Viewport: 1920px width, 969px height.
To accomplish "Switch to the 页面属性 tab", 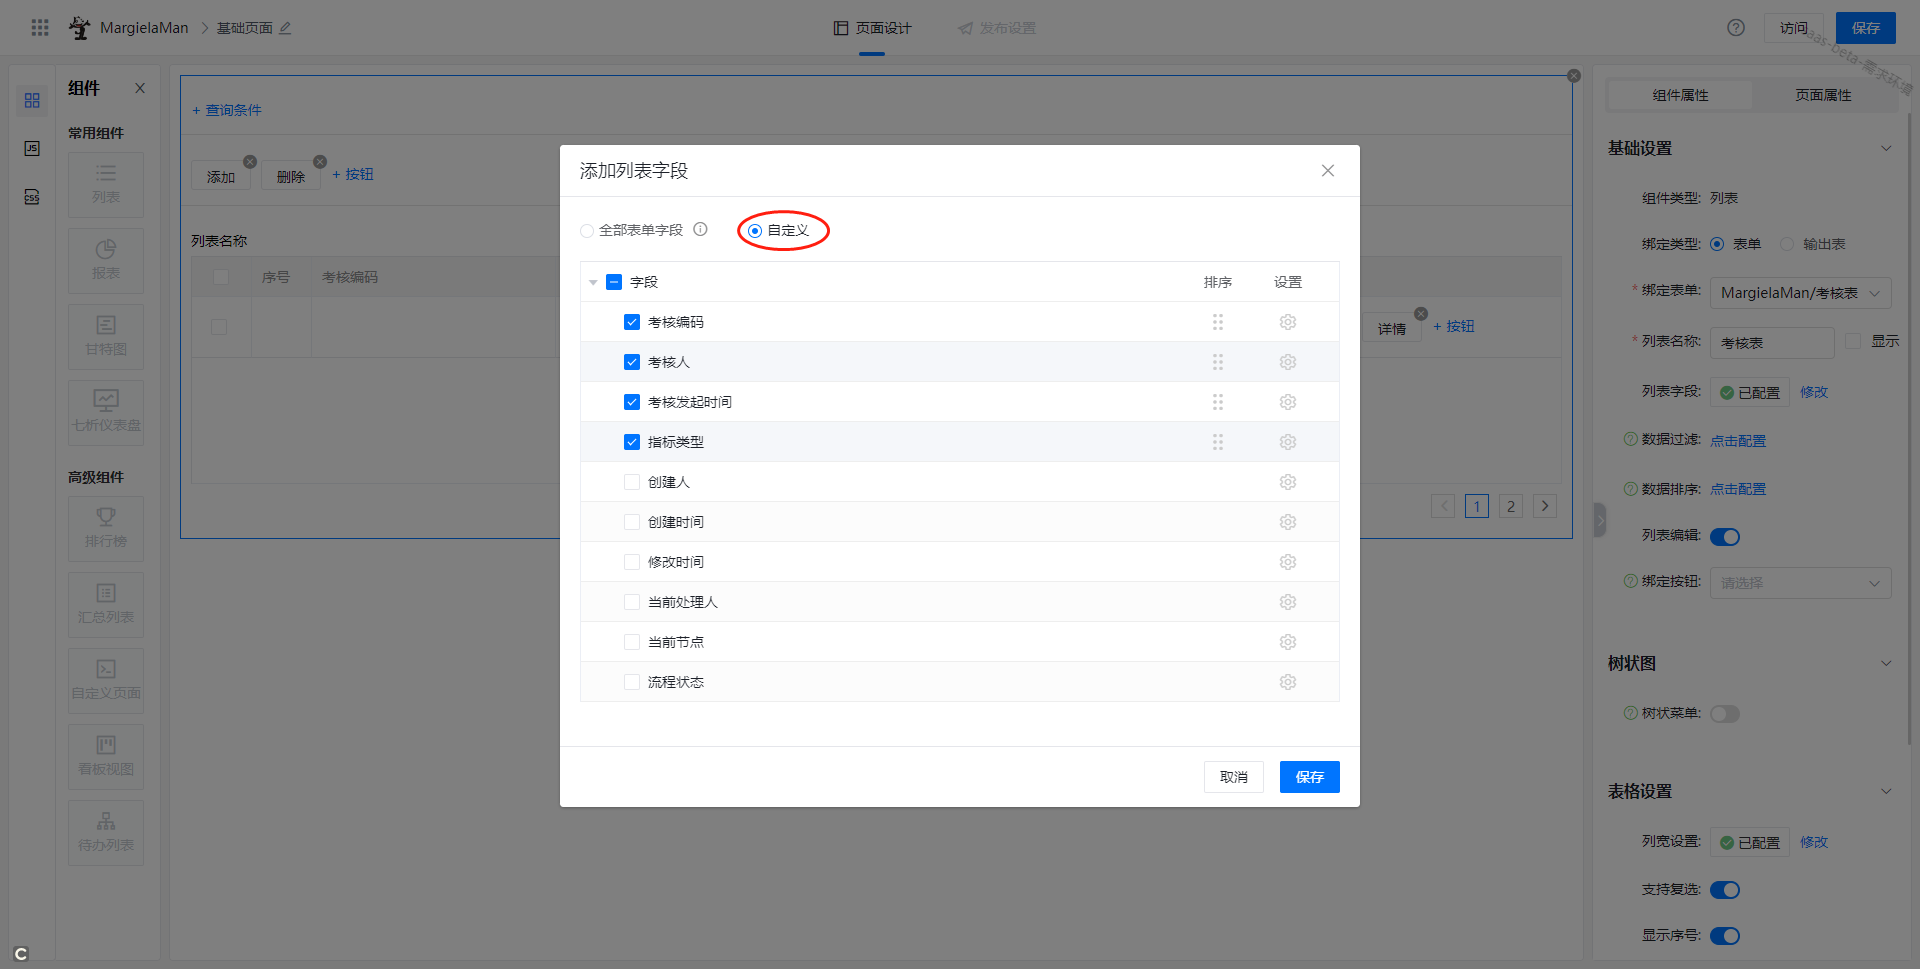I will [1823, 95].
